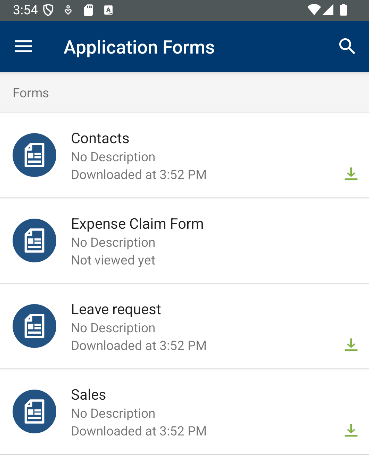The height and width of the screenshot is (455, 369).
Task: Click the battery status bar icon
Action: (x=343, y=10)
